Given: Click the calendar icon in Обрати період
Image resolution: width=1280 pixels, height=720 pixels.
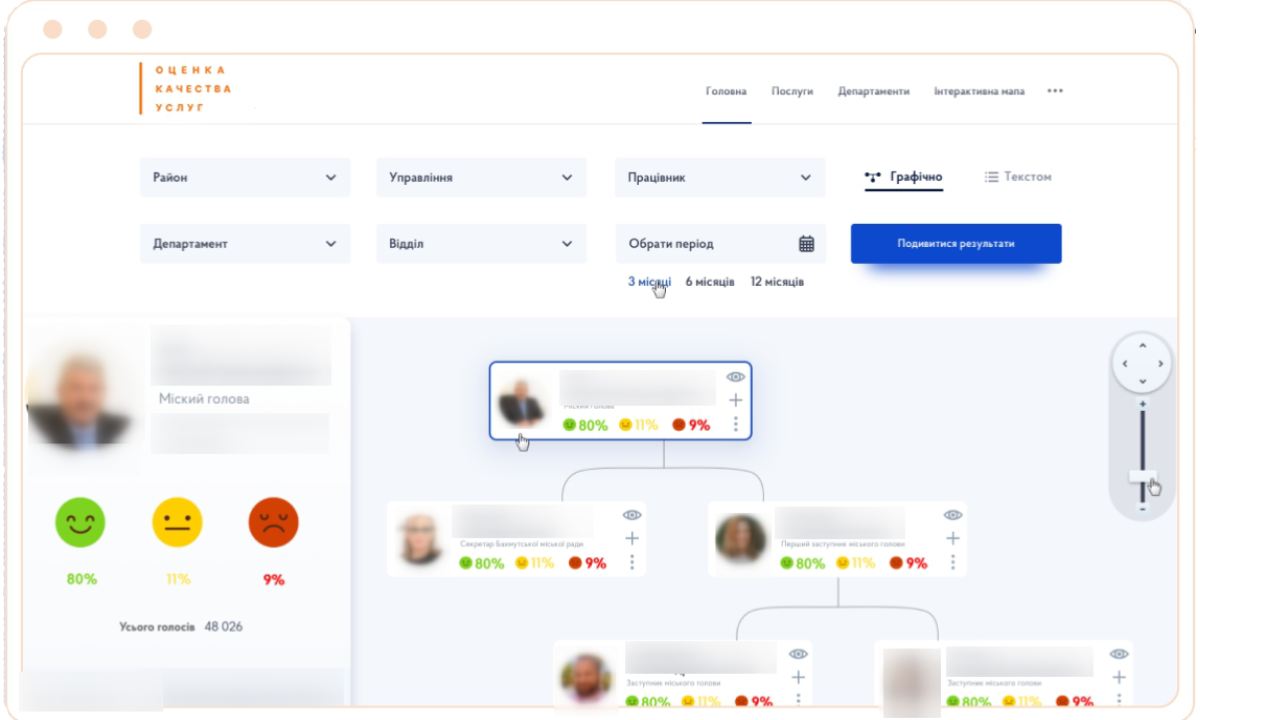Looking at the screenshot, I should (x=806, y=244).
